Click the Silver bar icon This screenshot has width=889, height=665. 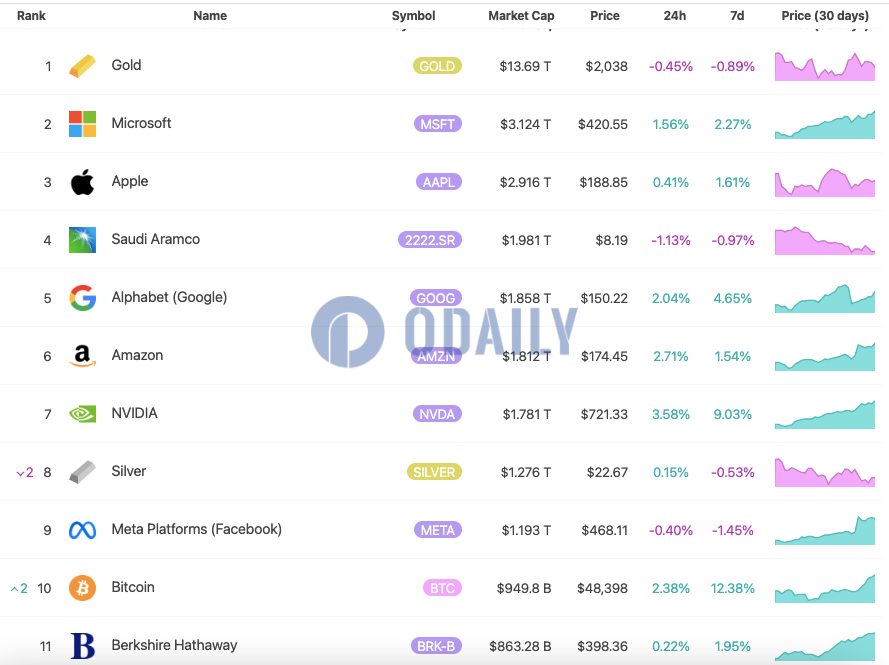(82, 472)
